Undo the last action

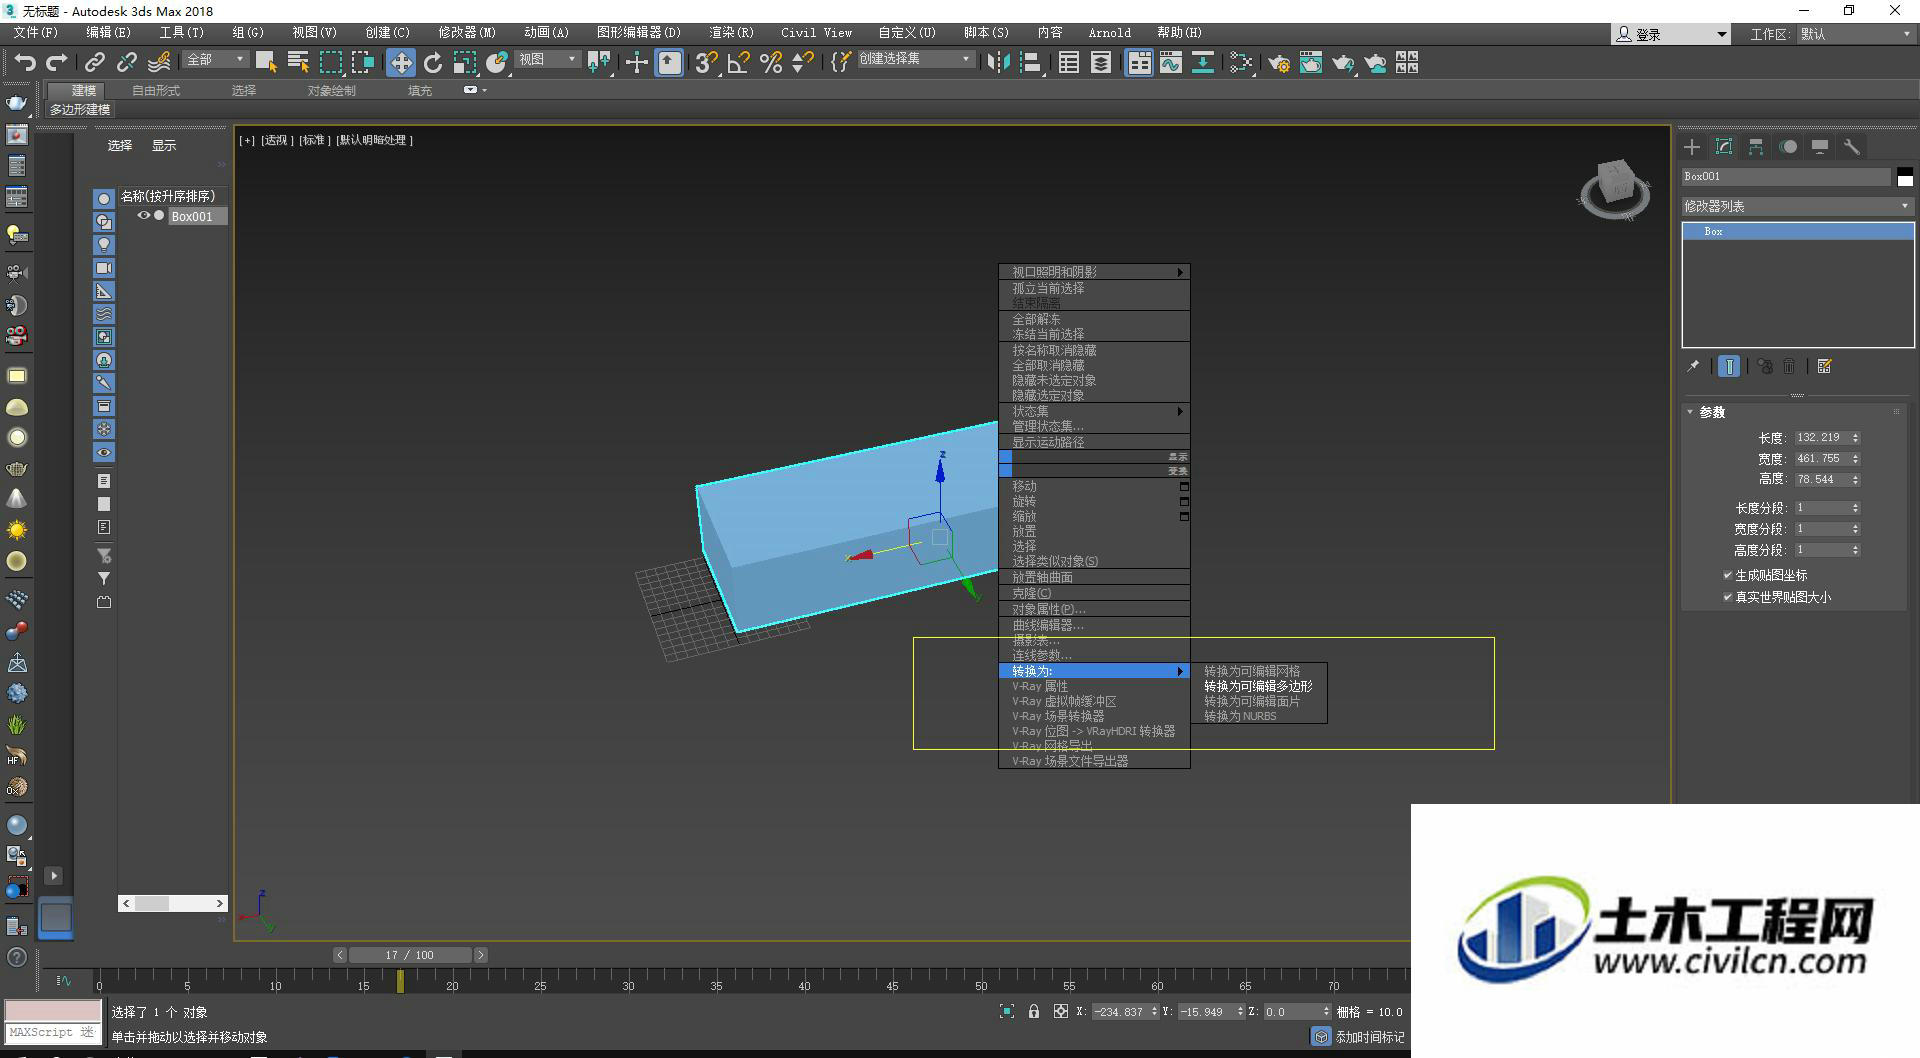click(25, 63)
